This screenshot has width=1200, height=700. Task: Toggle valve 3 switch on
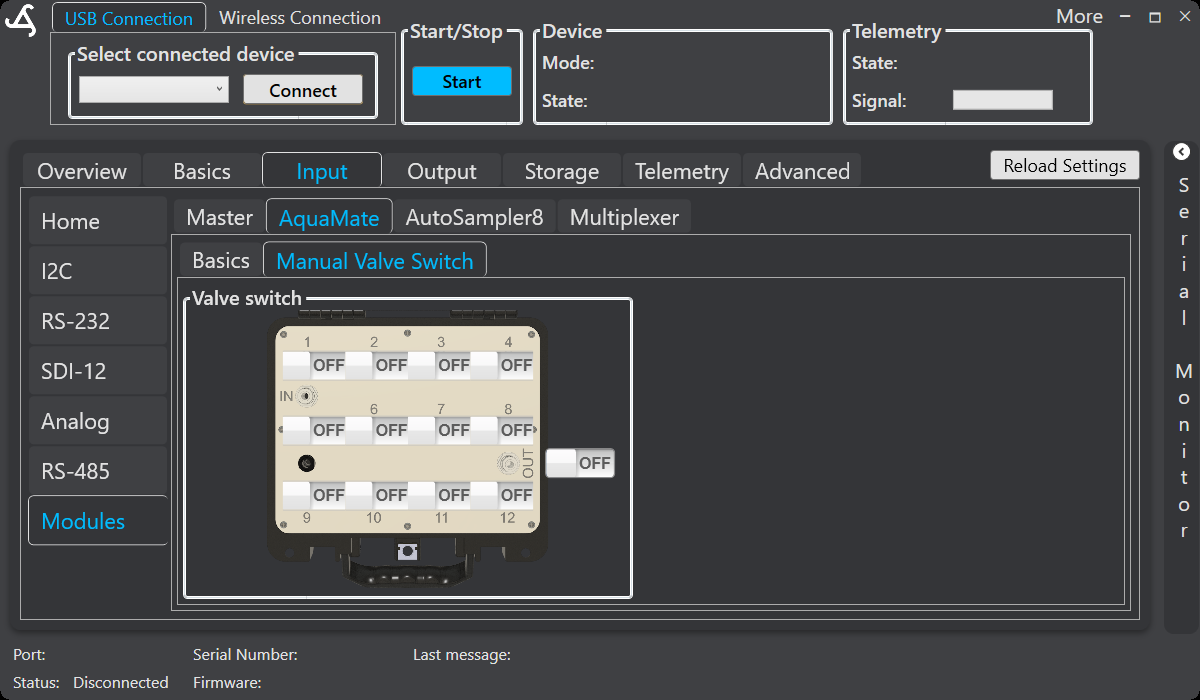[439, 365]
